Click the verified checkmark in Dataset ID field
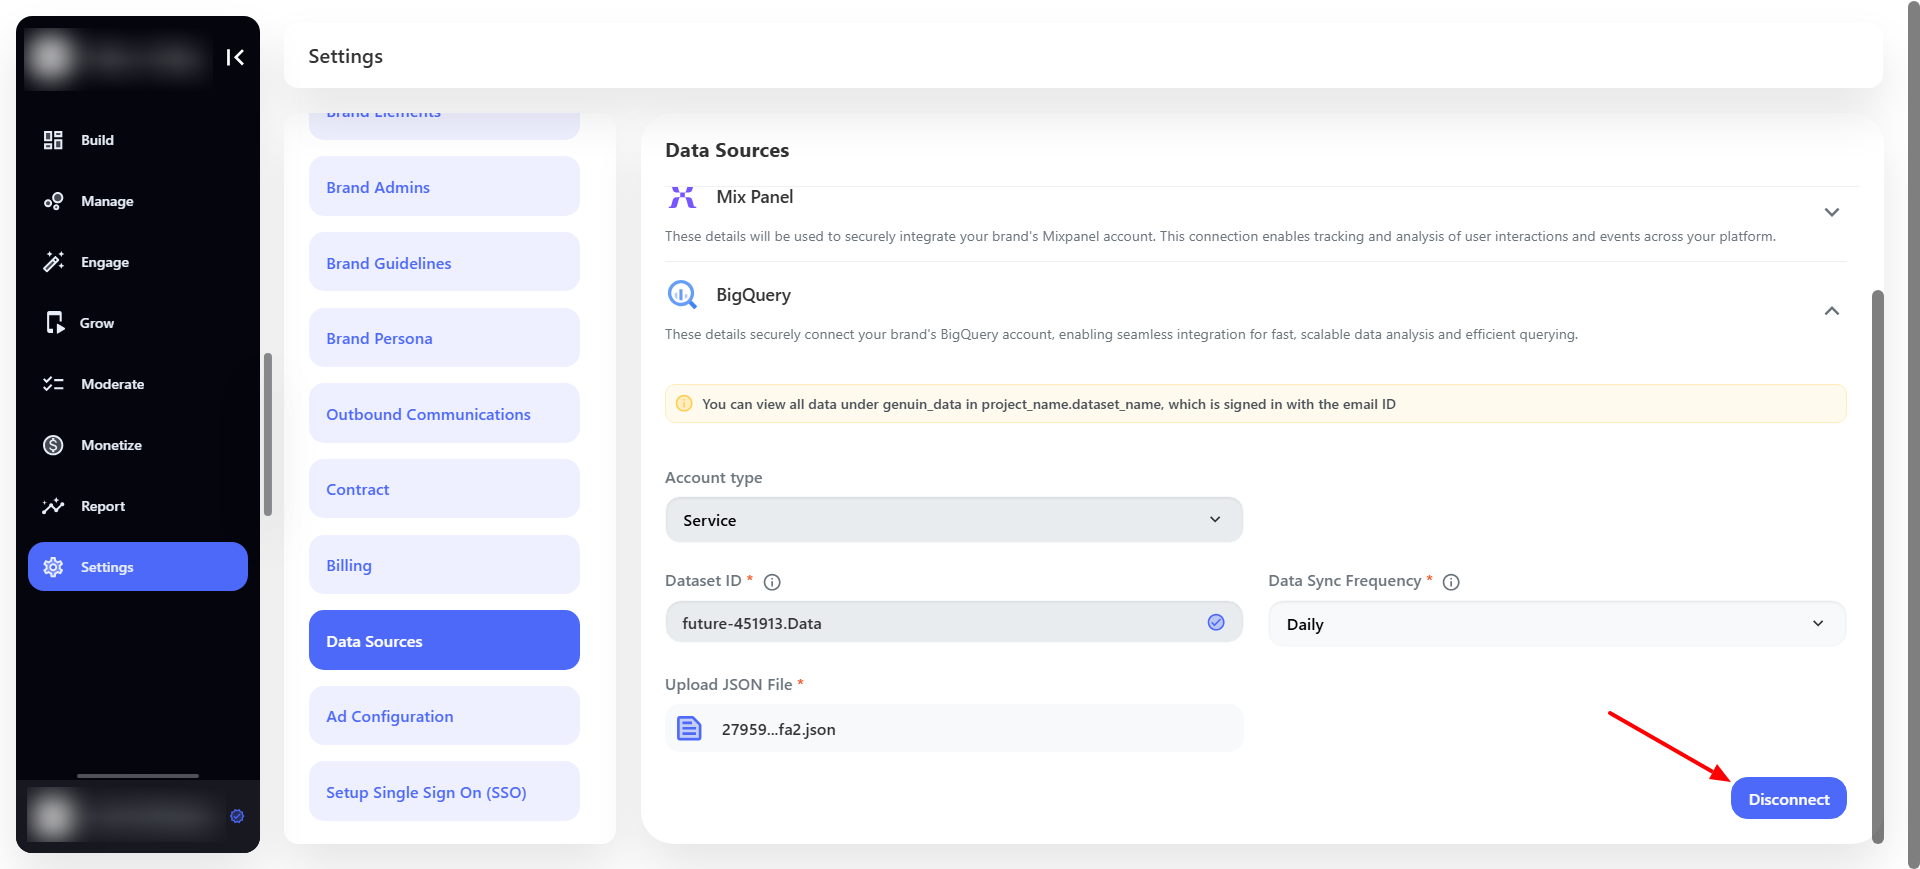1920x869 pixels. coord(1216,622)
